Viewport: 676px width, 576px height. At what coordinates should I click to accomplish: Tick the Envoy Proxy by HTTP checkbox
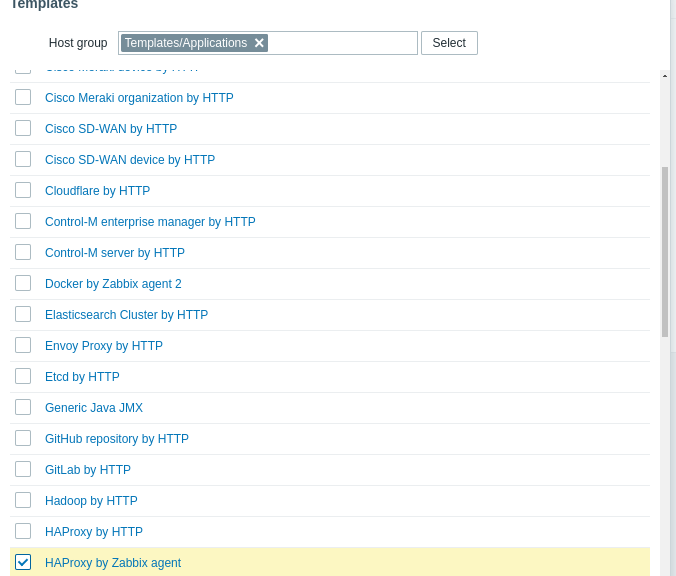click(x=23, y=346)
